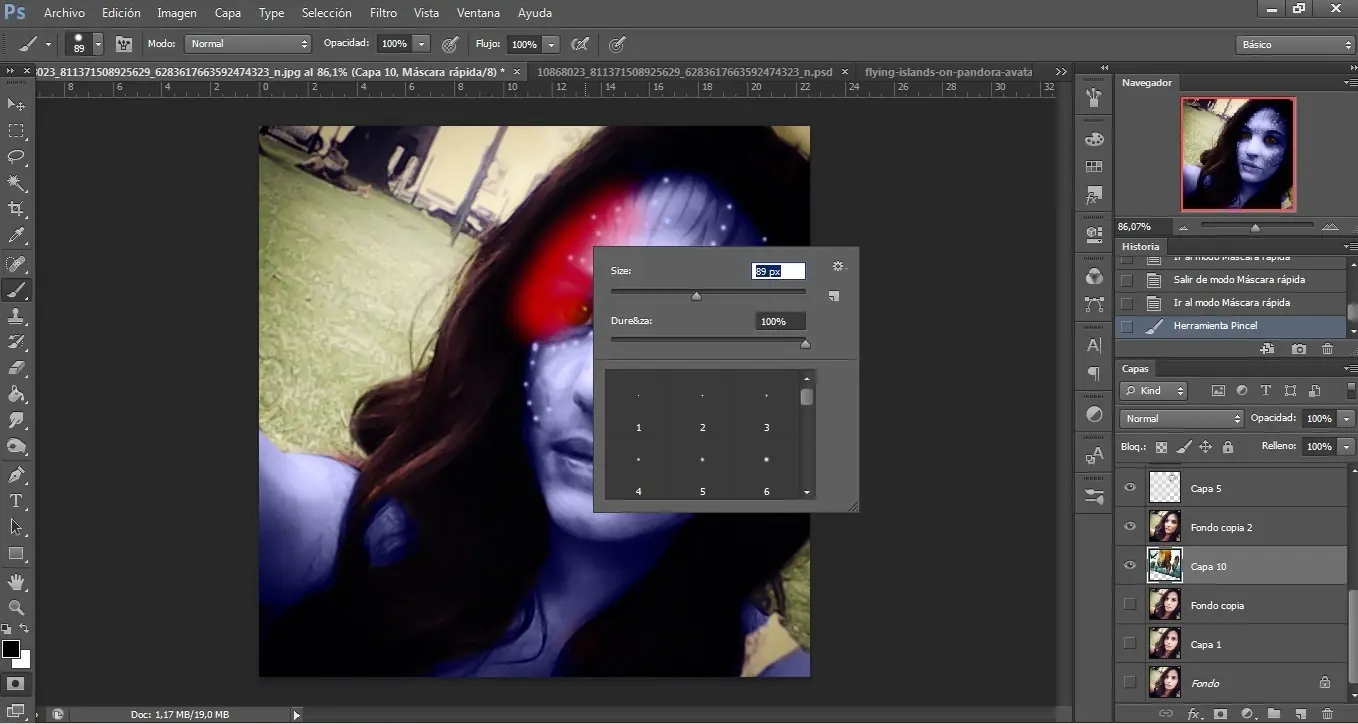
Task: Open the brush Modo blending dropdown
Action: 249,44
